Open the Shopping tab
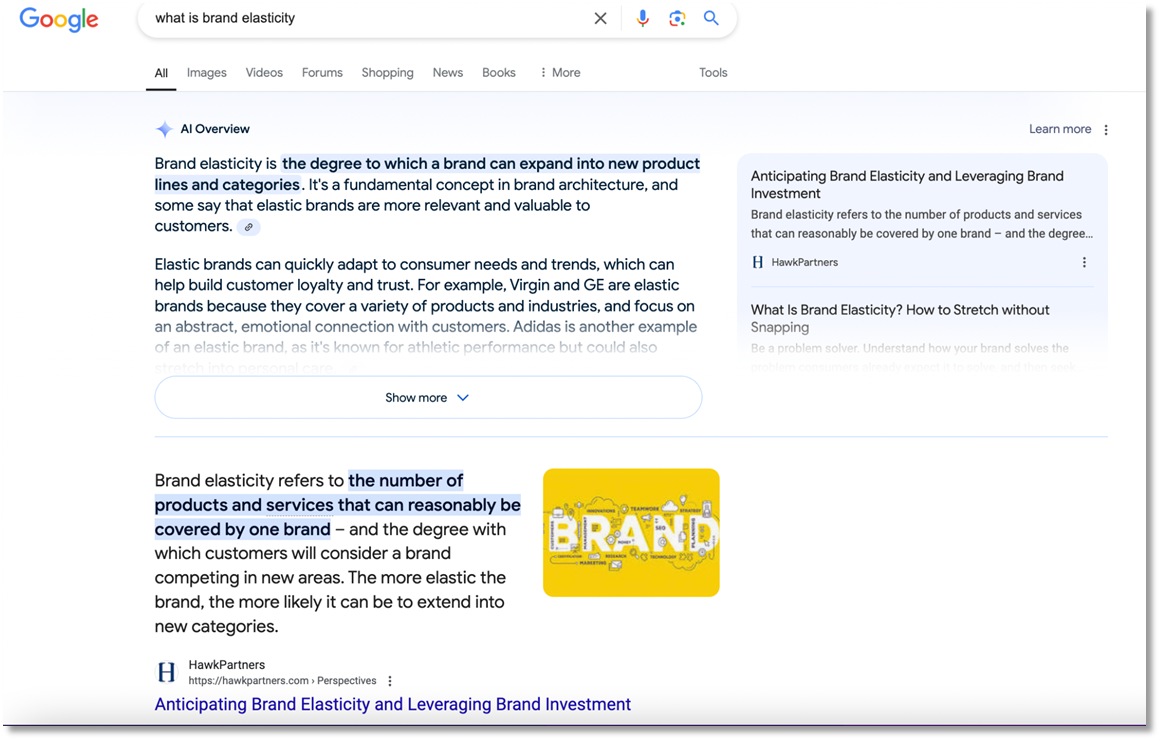Image resolution: width=1161 pixels, height=741 pixels. 387,73
